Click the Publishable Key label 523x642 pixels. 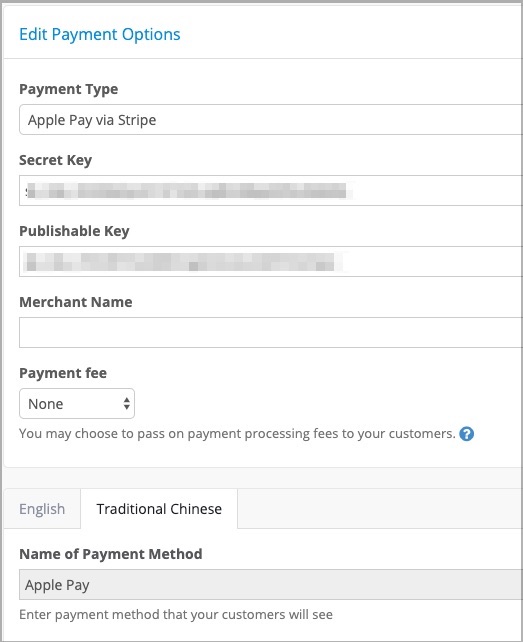click(x=74, y=231)
